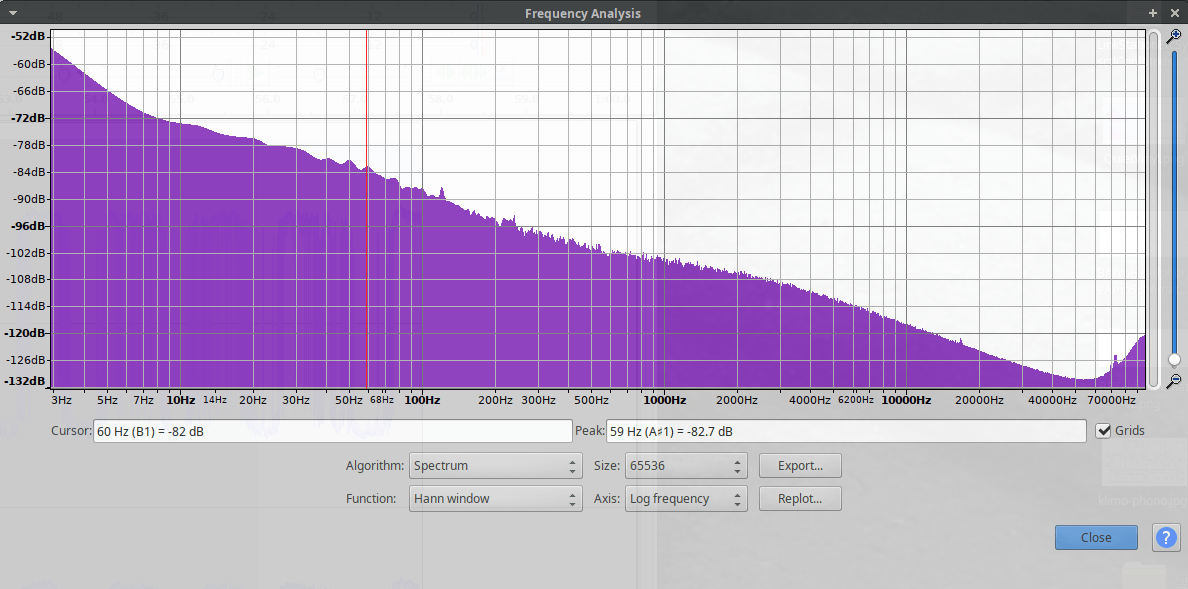Click the -72dB level axis label
This screenshot has width=1188, height=589.
point(27,118)
